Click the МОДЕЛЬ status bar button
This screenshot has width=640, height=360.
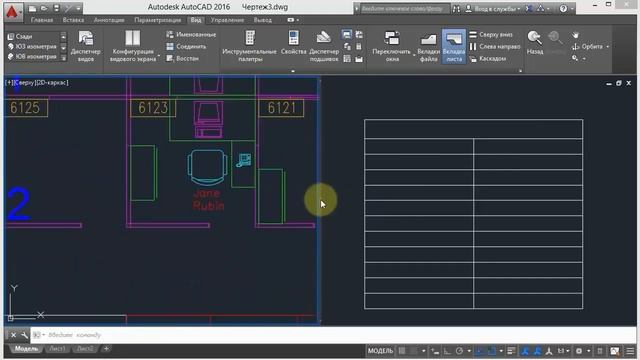click(380, 351)
